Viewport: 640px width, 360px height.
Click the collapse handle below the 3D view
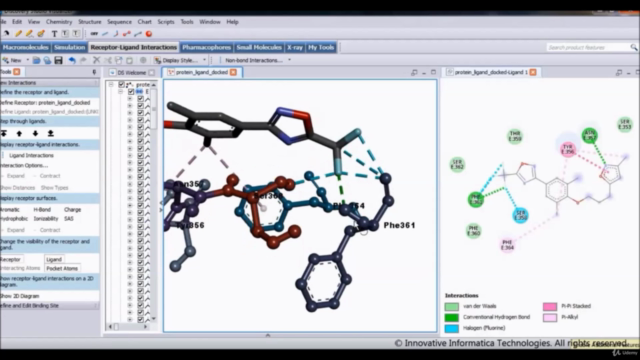(268, 336)
